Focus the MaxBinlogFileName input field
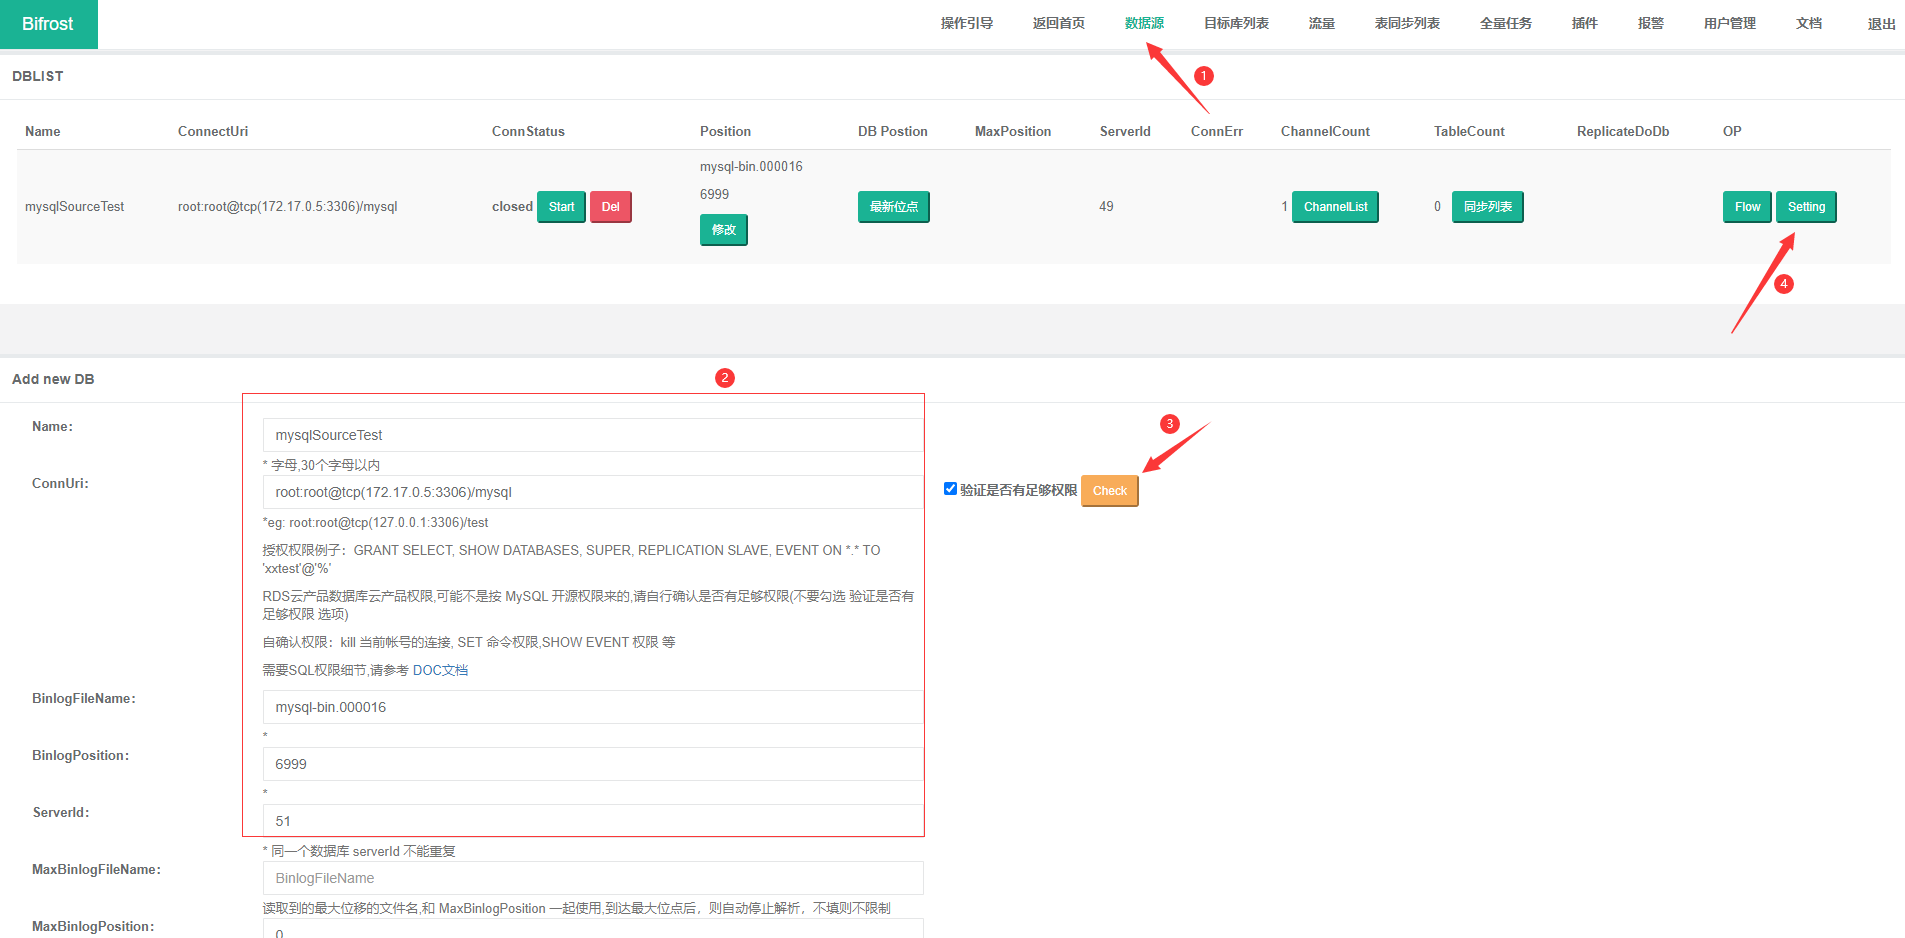Screen dimensions: 1905x938 point(592,878)
